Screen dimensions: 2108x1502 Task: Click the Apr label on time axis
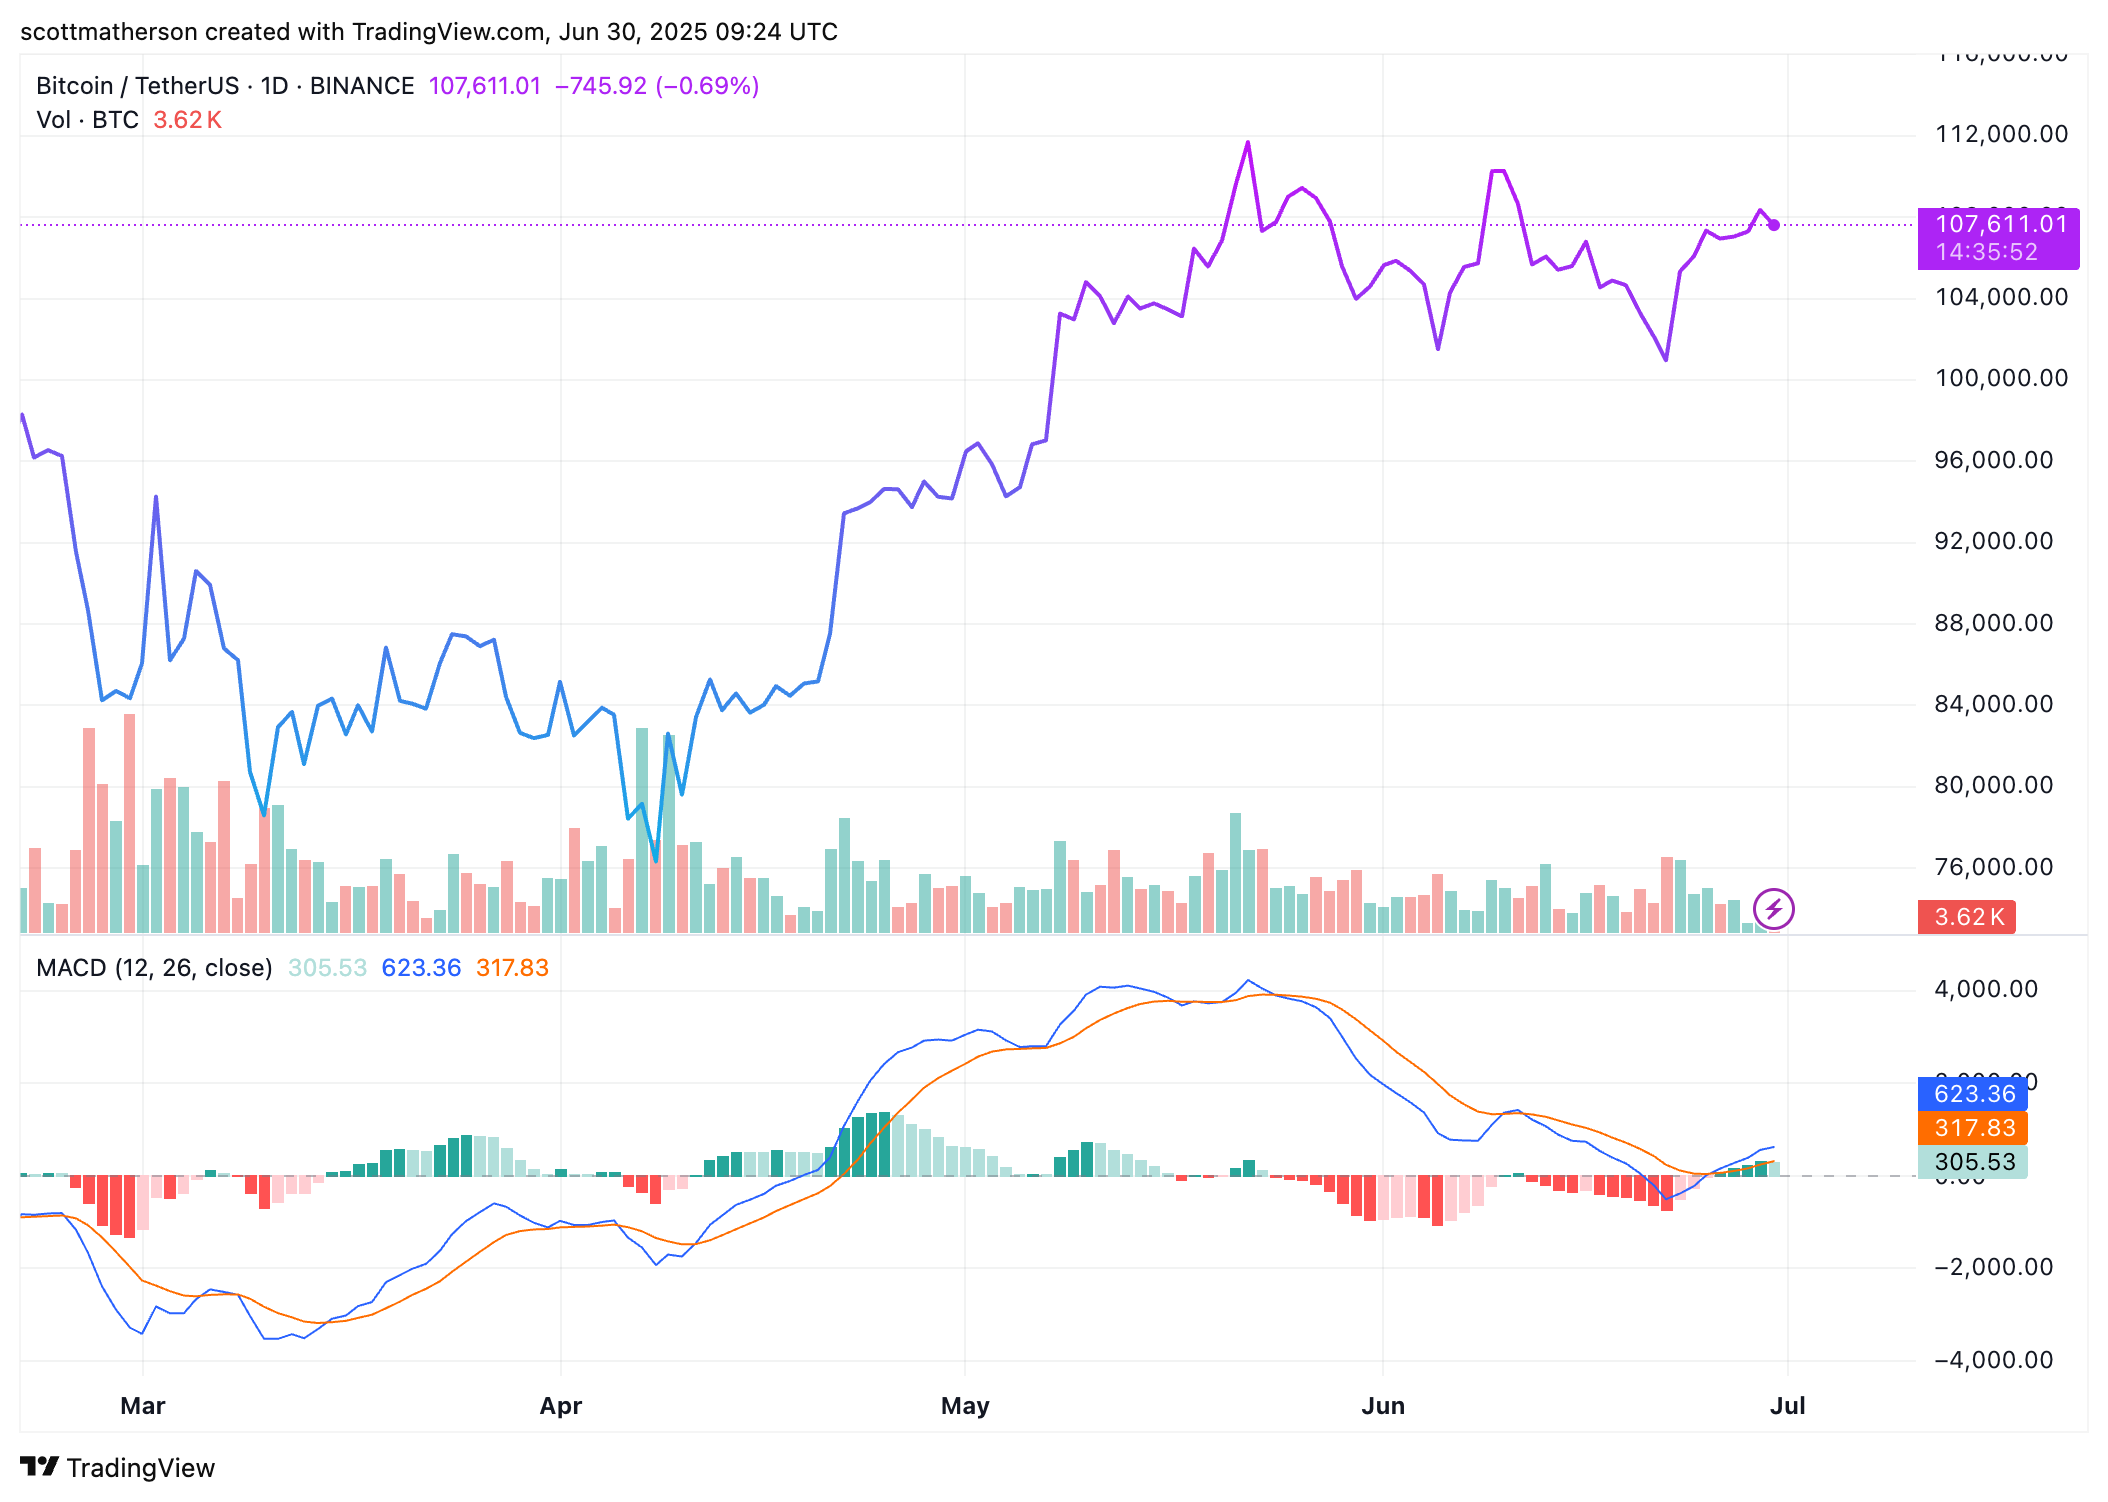[561, 1406]
